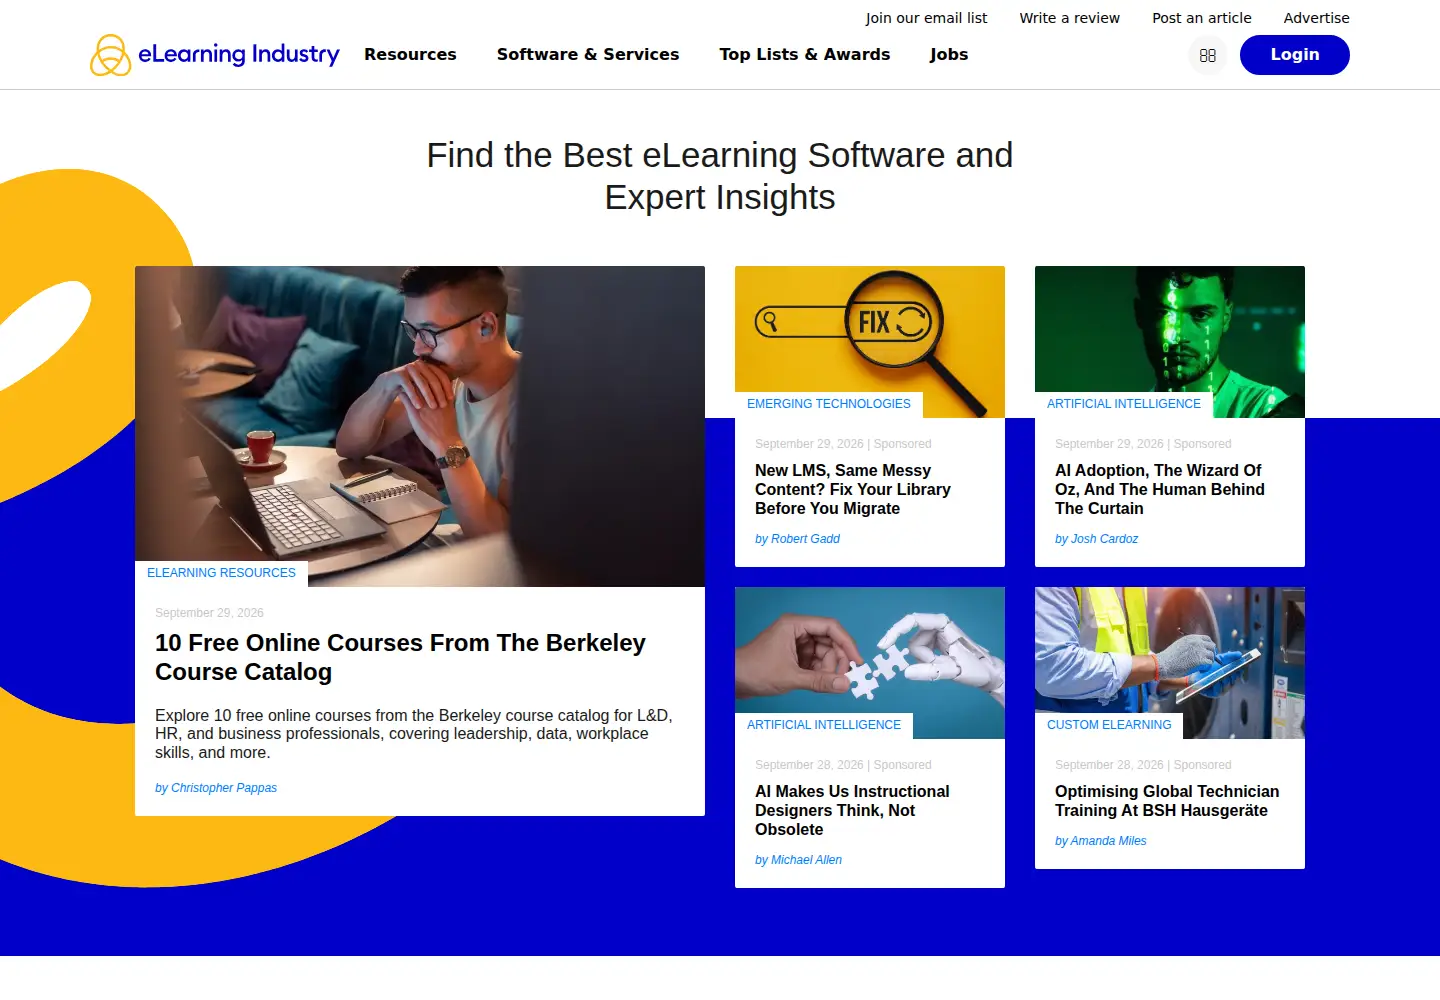Screen dimensions: 1440x1000
Task: Open the Software & Services menu
Action: [x=588, y=55]
